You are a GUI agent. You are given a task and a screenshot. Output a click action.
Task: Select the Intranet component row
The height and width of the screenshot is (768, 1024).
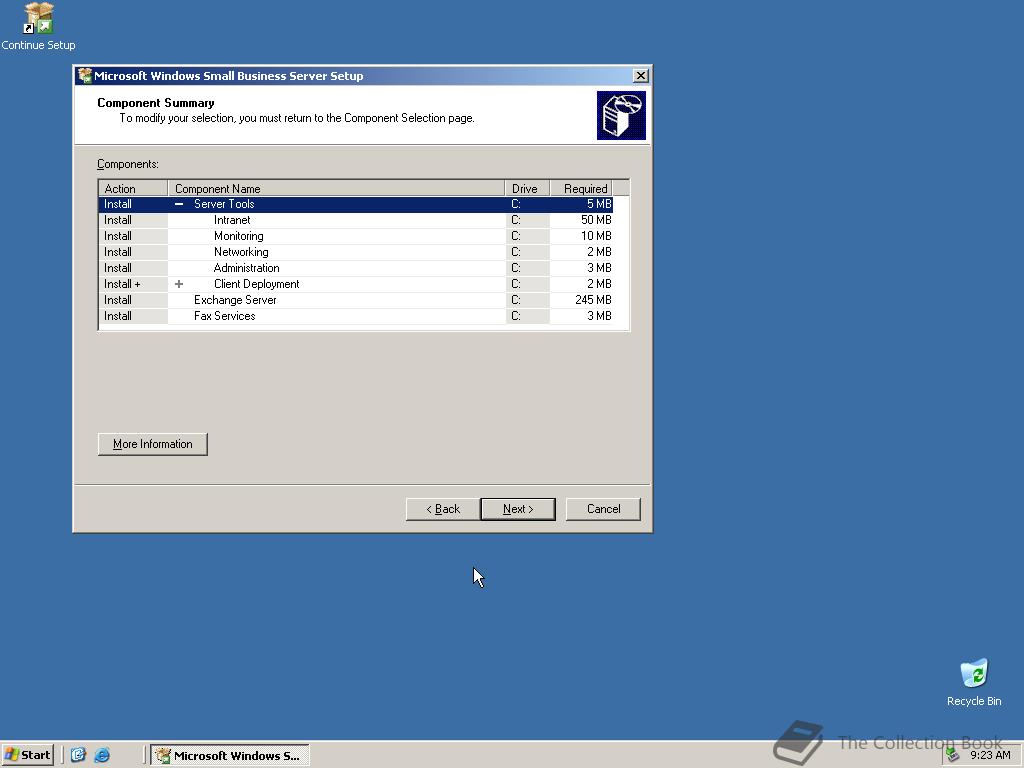[356, 220]
